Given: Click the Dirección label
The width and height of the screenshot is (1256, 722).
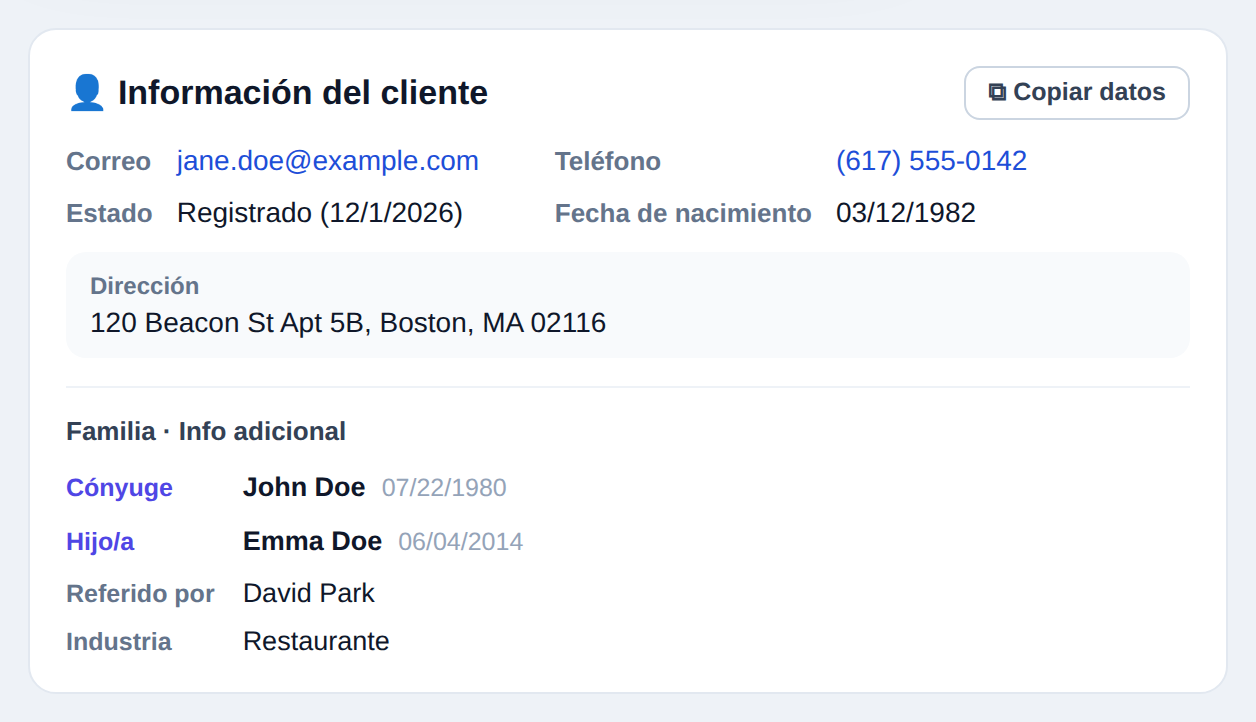Looking at the screenshot, I should pos(144,286).
